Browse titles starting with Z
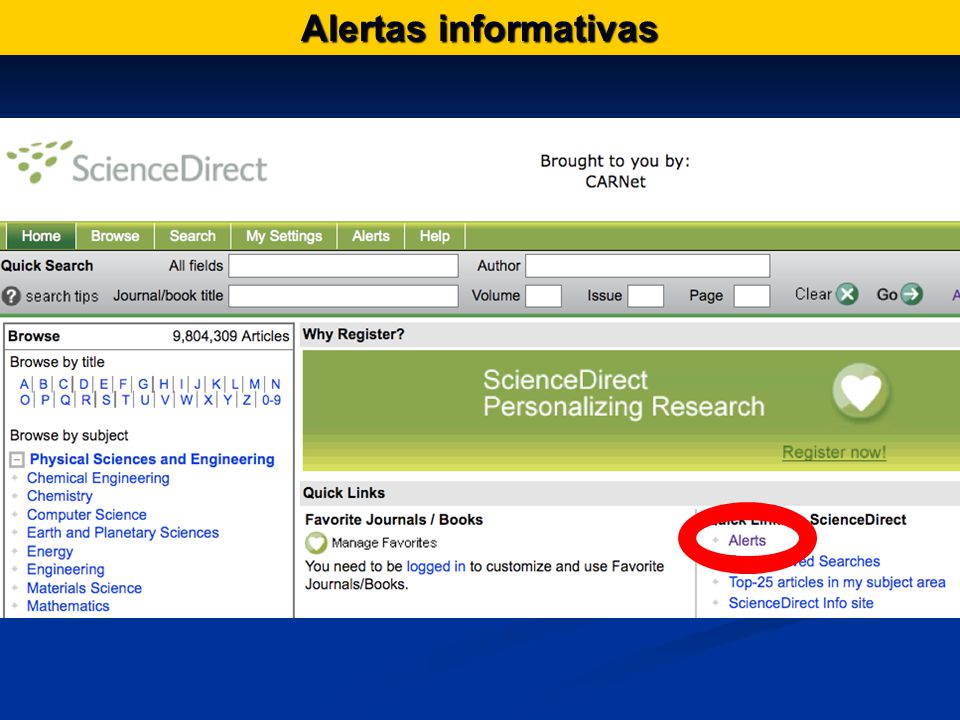Viewport: 960px width, 720px height. [x=247, y=400]
